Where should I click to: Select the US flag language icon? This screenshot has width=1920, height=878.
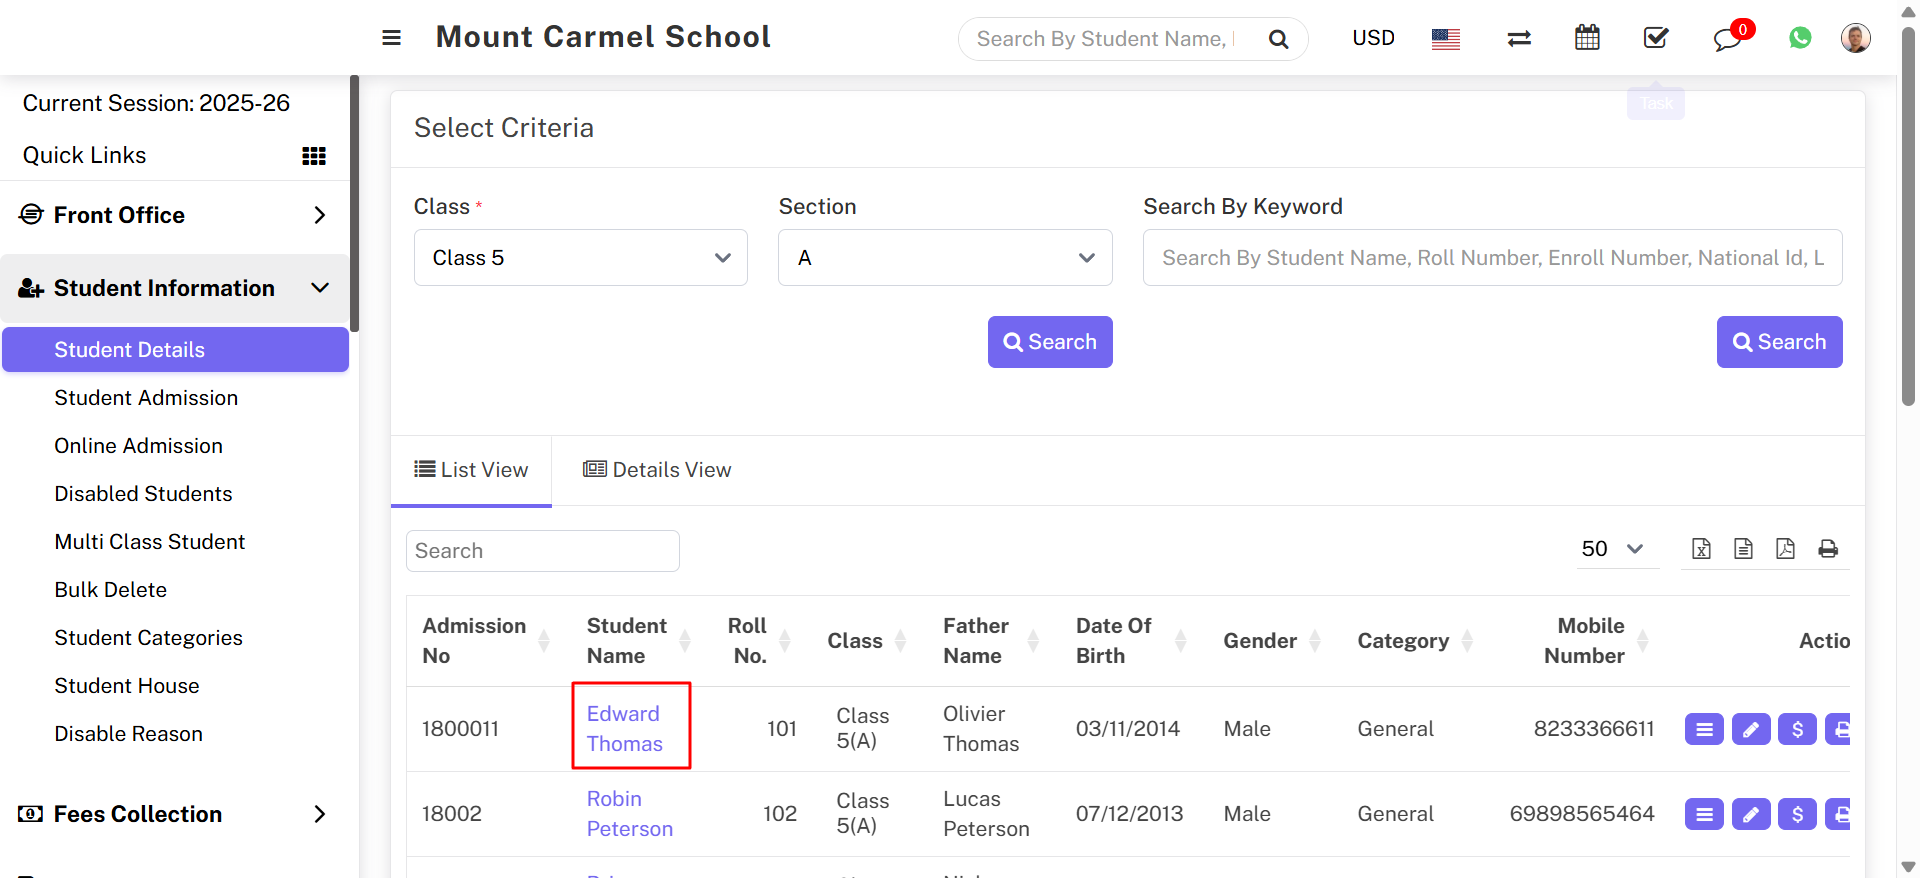[x=1445, y=39]
